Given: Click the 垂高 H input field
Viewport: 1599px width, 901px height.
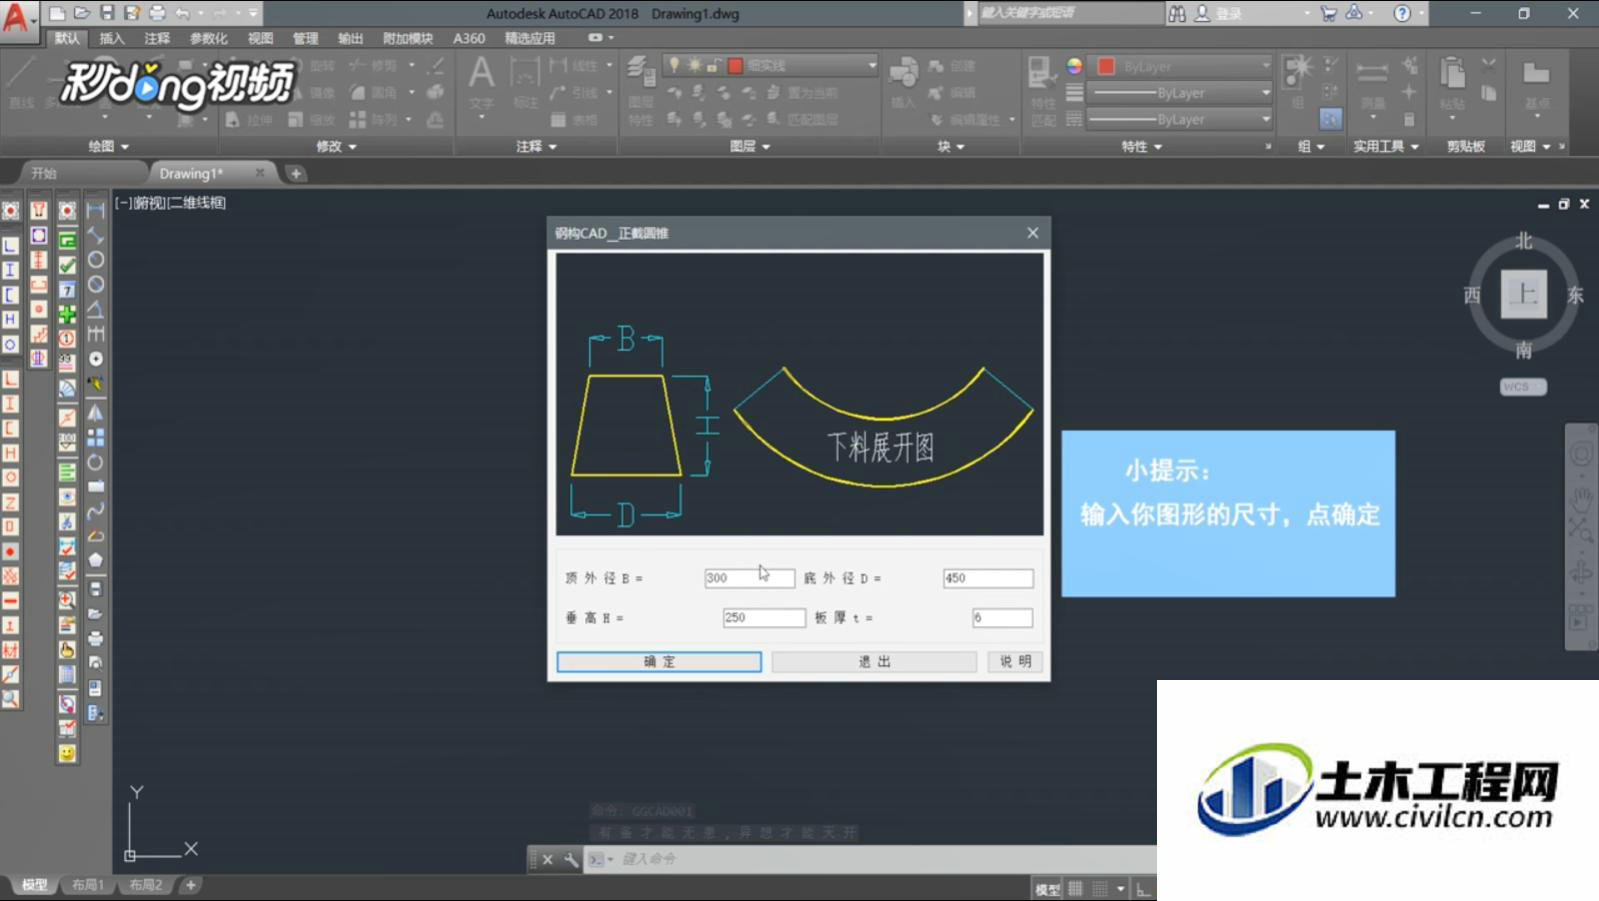Looking at the screenshot, I should pos(764,618).
